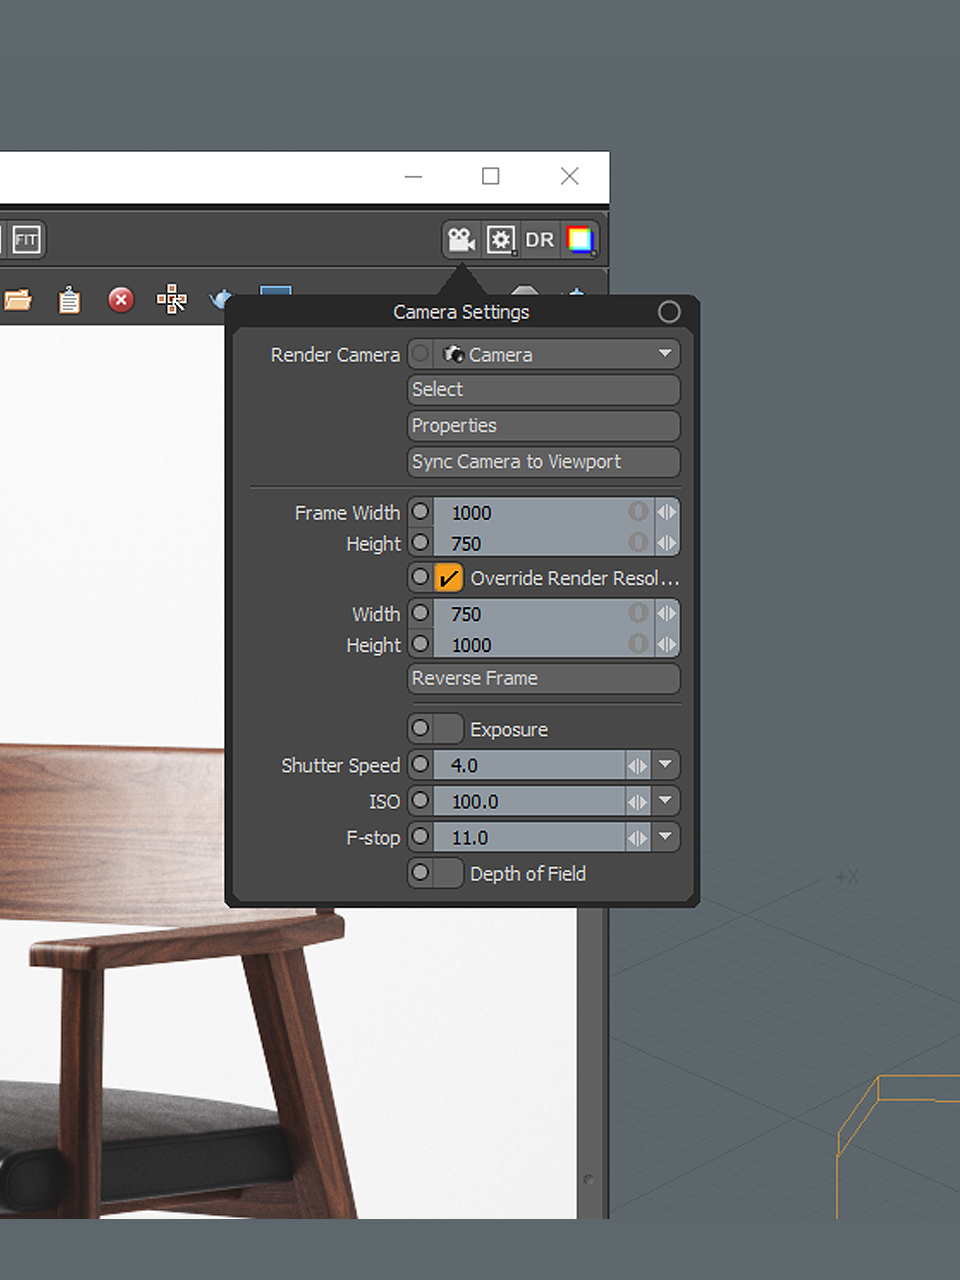Open the color channels RGB icon
This screenshot has width=960, height=1280.
point(580,240)
